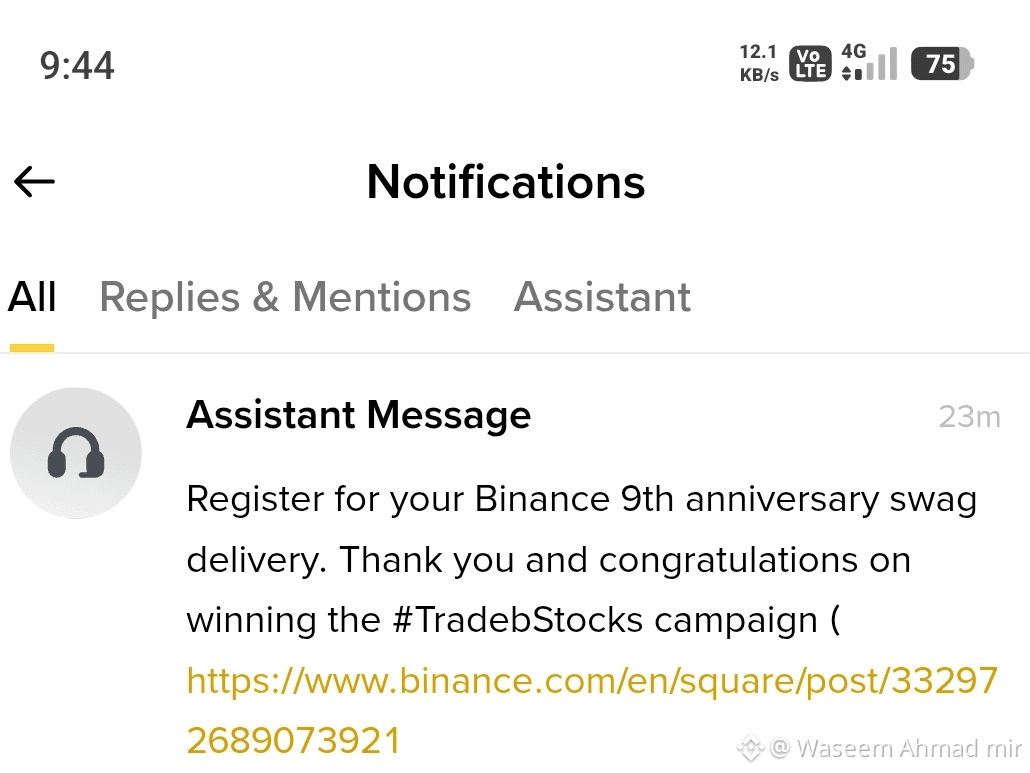Tap the 23m timestamp of the message
The height and width of the screenshot is (773, 1030).
970,416
